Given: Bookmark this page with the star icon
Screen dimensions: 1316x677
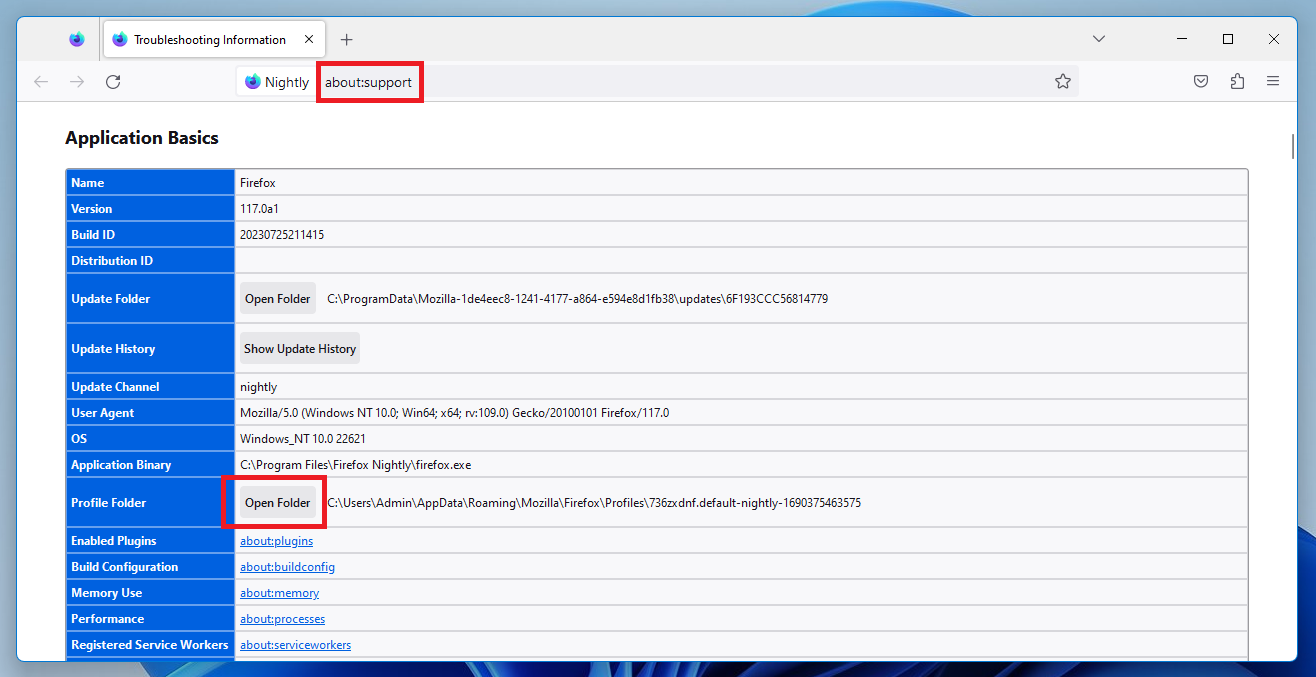Looking at the screenshot, I should click(x=1062, y=82).
